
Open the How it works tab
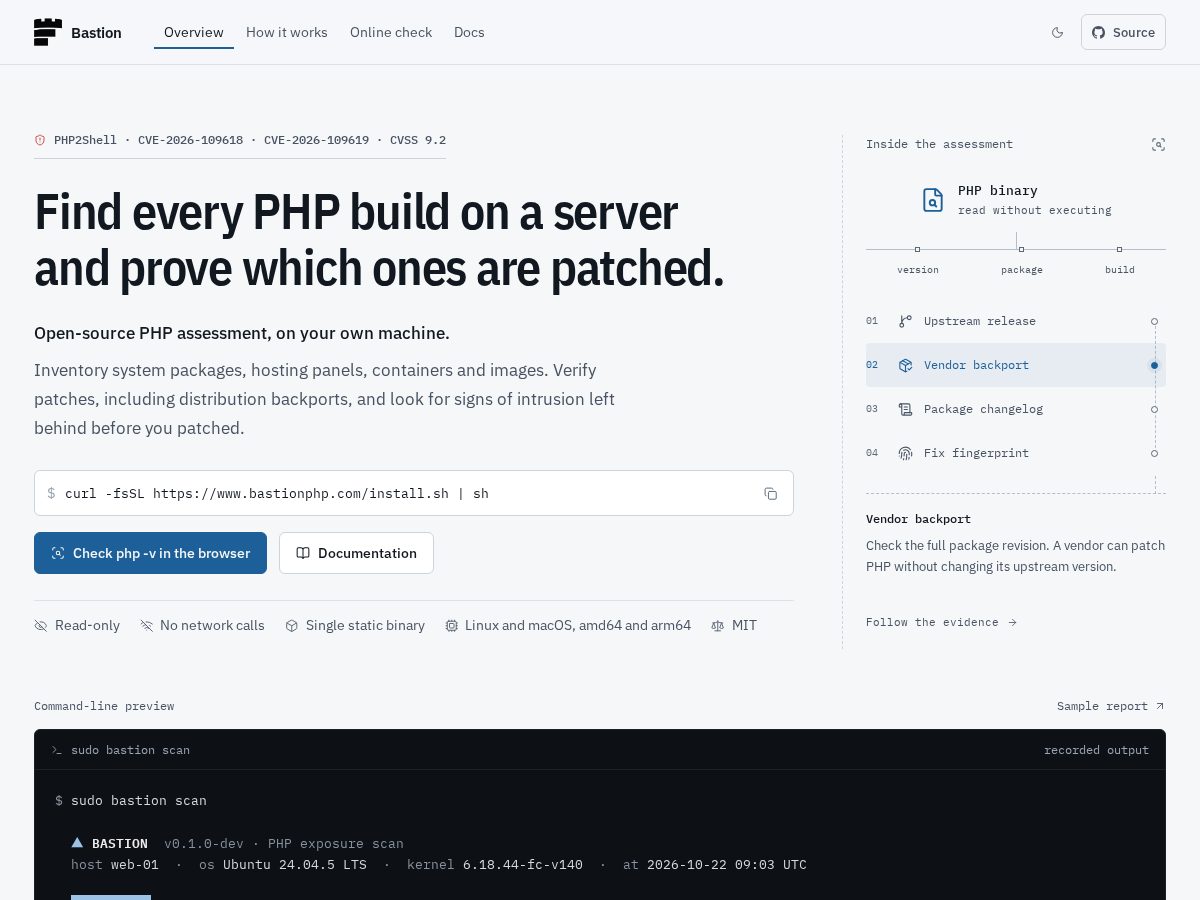click(x=287, y=32)
